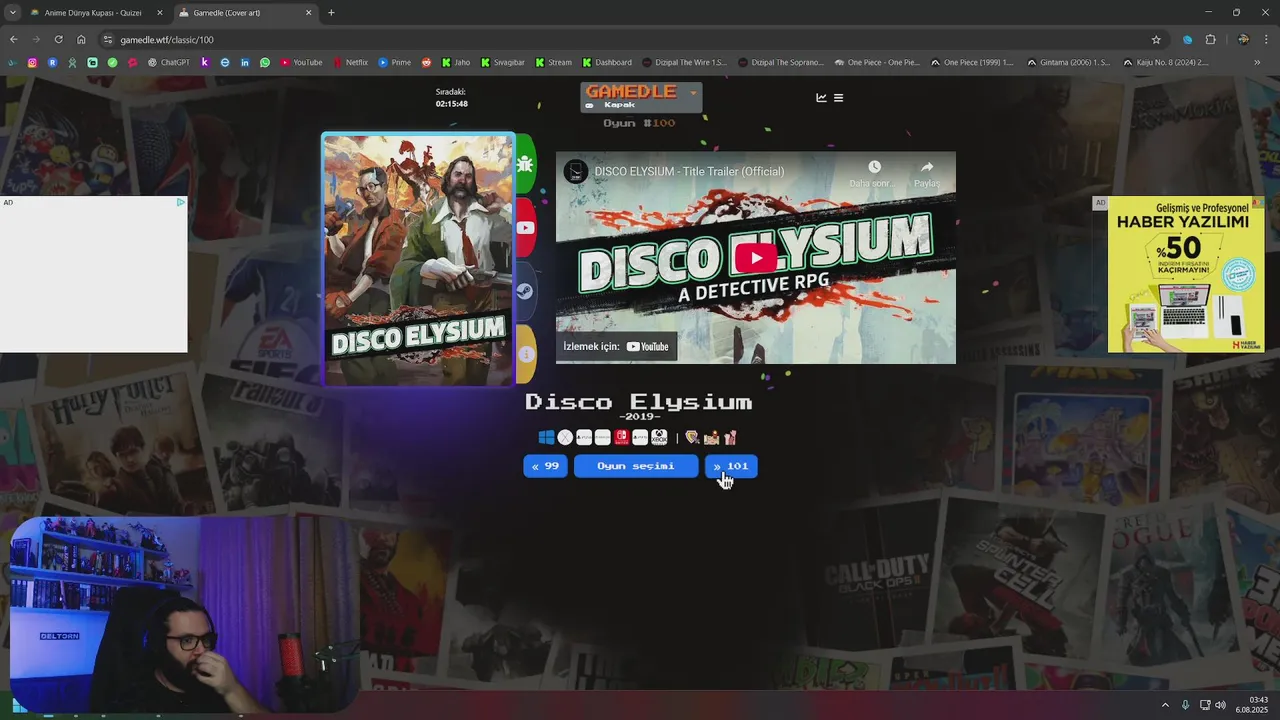The width and height of the screenshot is (1280, 720).
Task: Click the Disco Elysium cover art
Action: 418,259
